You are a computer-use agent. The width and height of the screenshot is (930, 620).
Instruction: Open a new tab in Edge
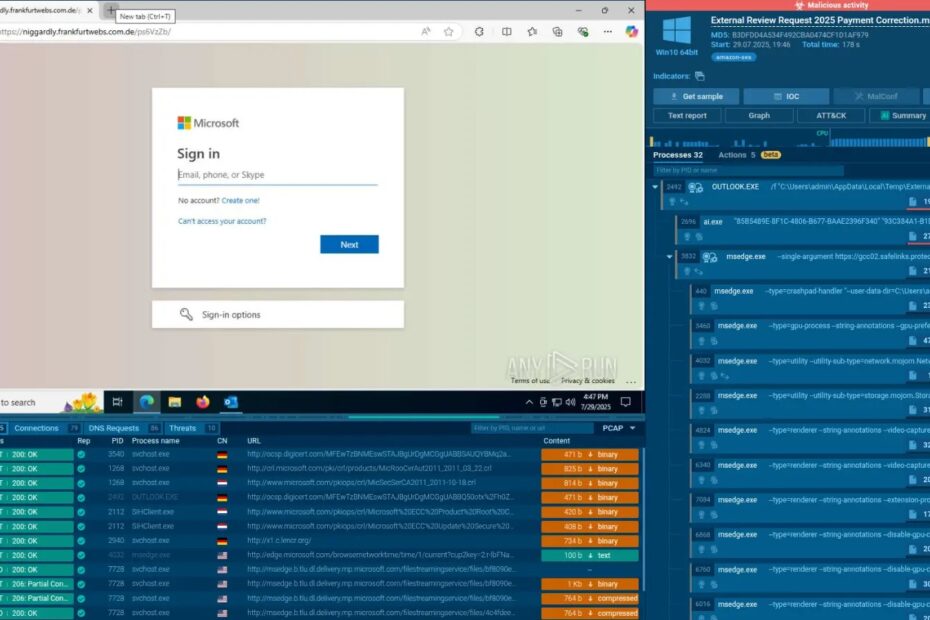[110, 9]
